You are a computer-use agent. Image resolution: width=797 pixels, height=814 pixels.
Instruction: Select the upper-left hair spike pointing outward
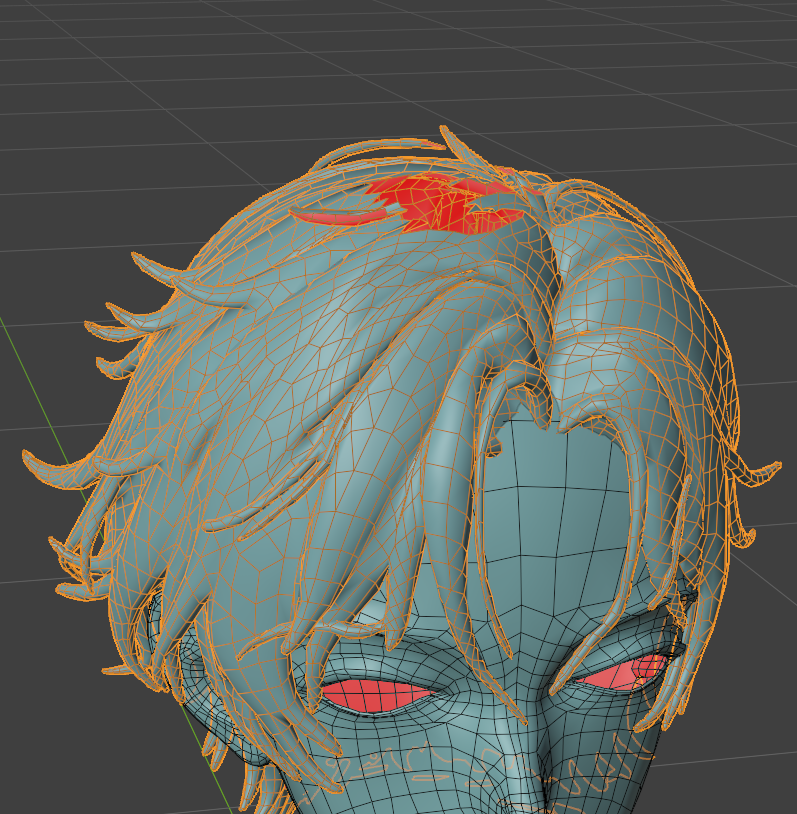coord(145,264)
